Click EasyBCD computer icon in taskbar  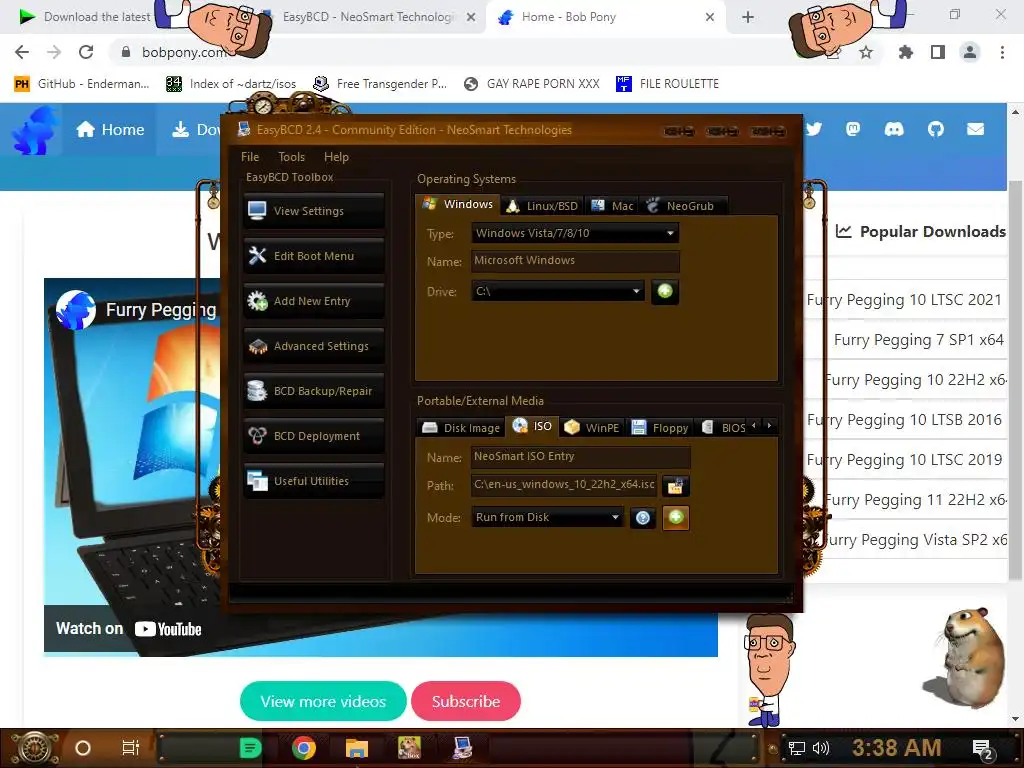click(462, 748)
